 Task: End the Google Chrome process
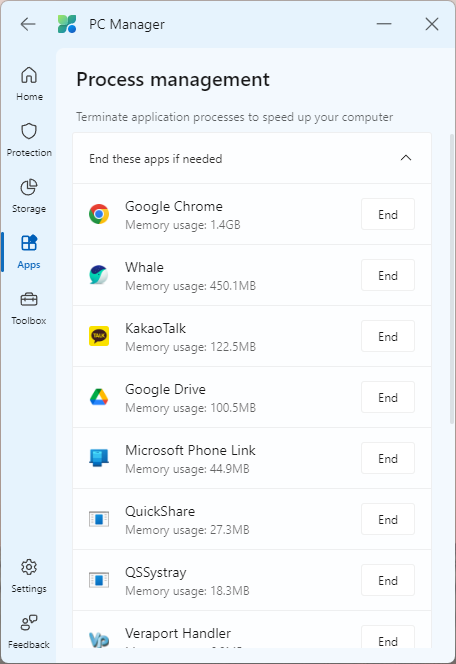click(x=387, y=214)
